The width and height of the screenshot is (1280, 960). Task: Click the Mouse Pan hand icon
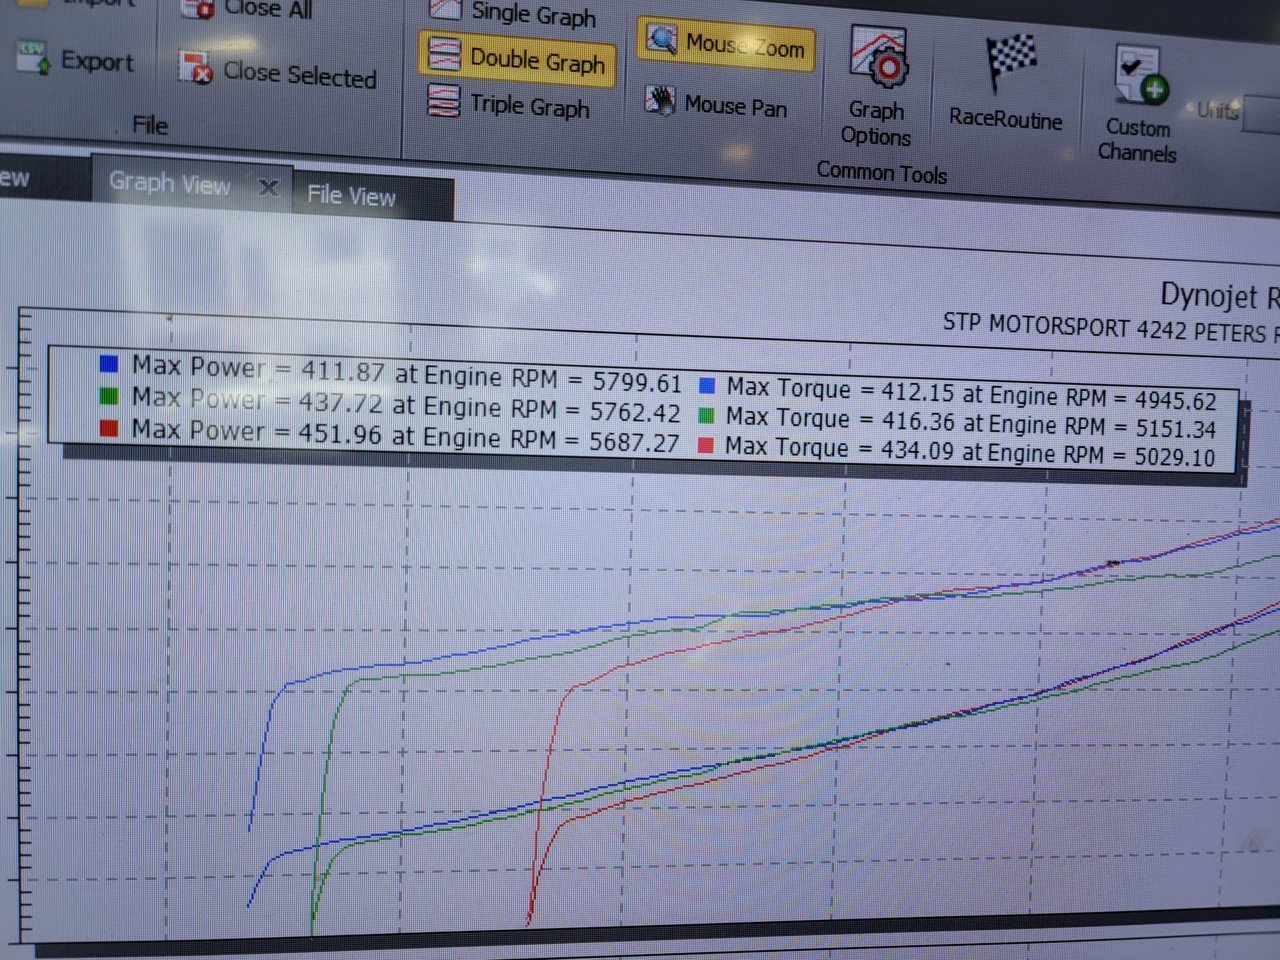(660, 100)
